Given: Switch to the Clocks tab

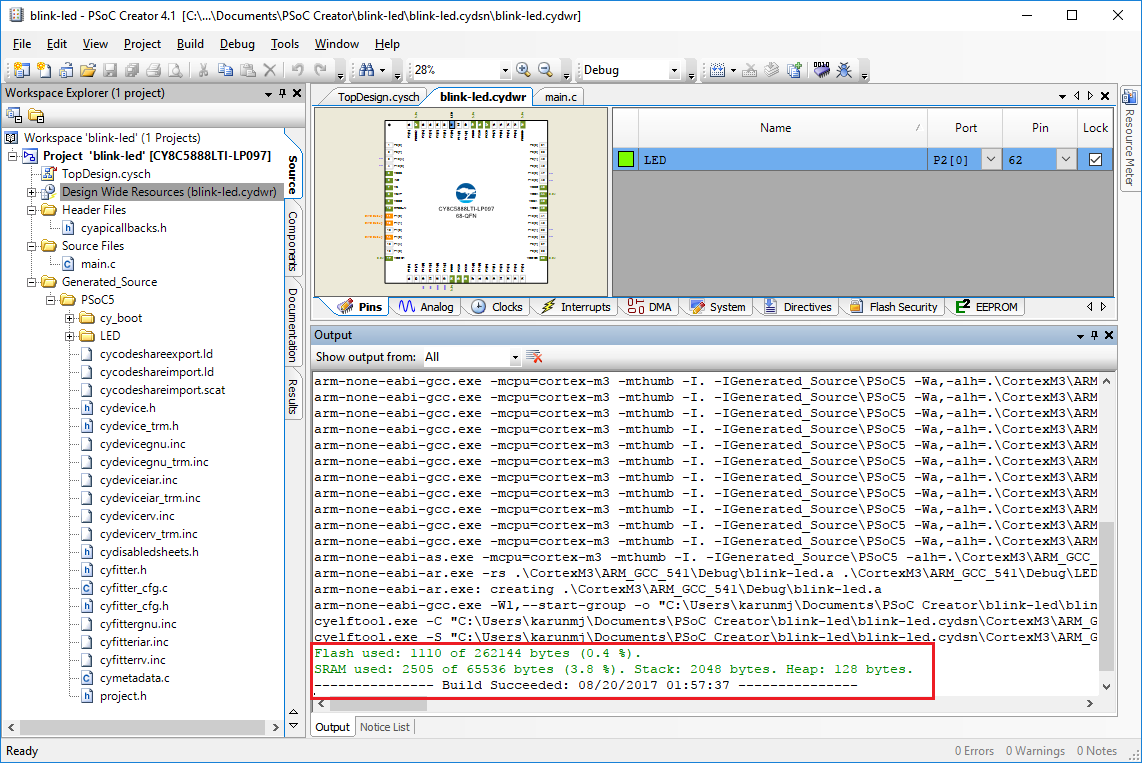Looking at the screenshot, I should 496,307.
